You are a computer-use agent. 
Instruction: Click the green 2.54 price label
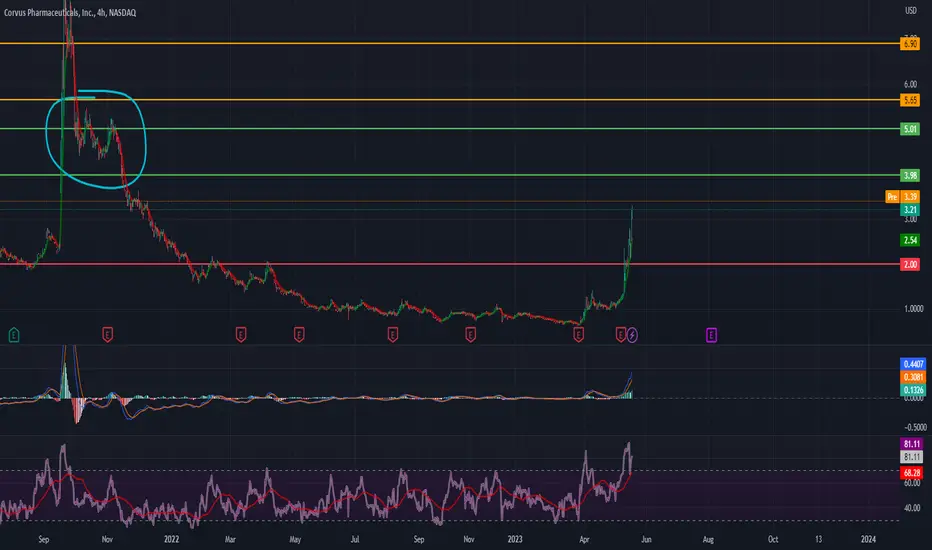[x=910, y=240]
